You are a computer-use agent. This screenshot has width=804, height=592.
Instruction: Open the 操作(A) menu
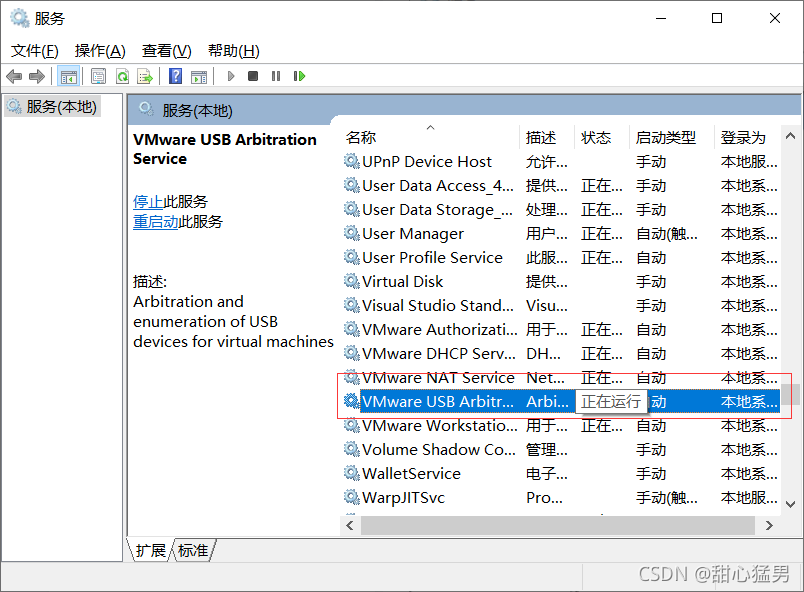100,51
